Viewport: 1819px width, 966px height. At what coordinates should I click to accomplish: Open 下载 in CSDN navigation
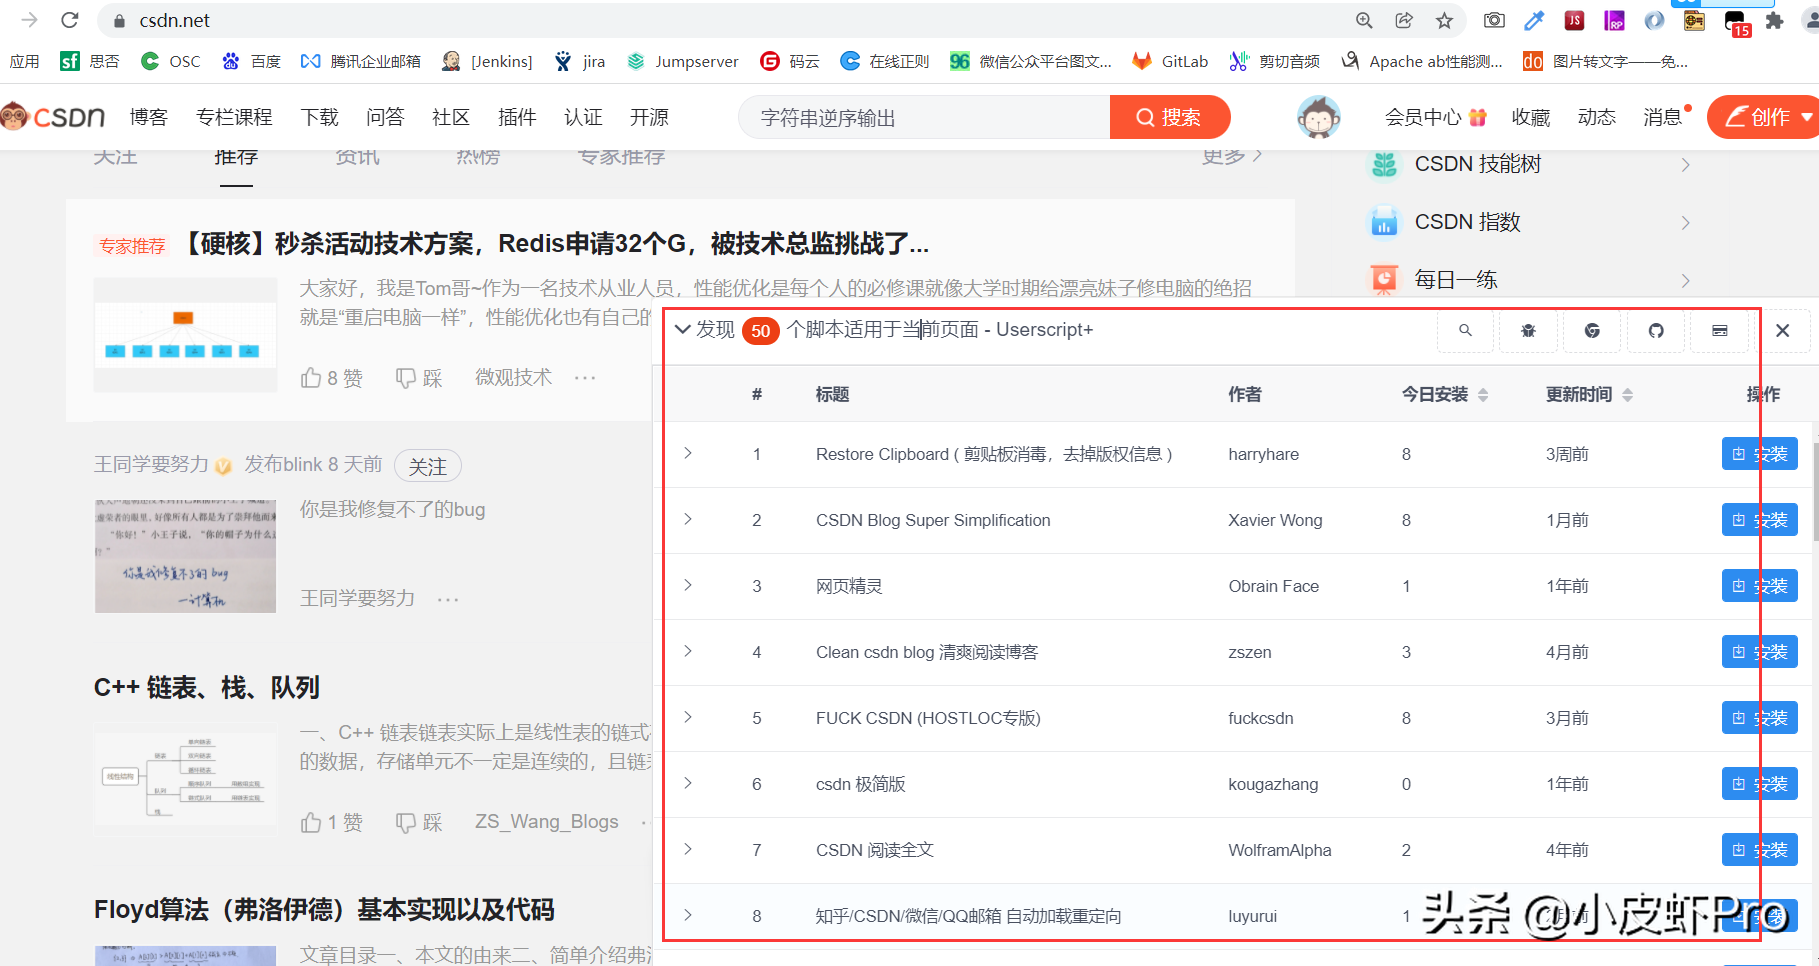(320, 117)
